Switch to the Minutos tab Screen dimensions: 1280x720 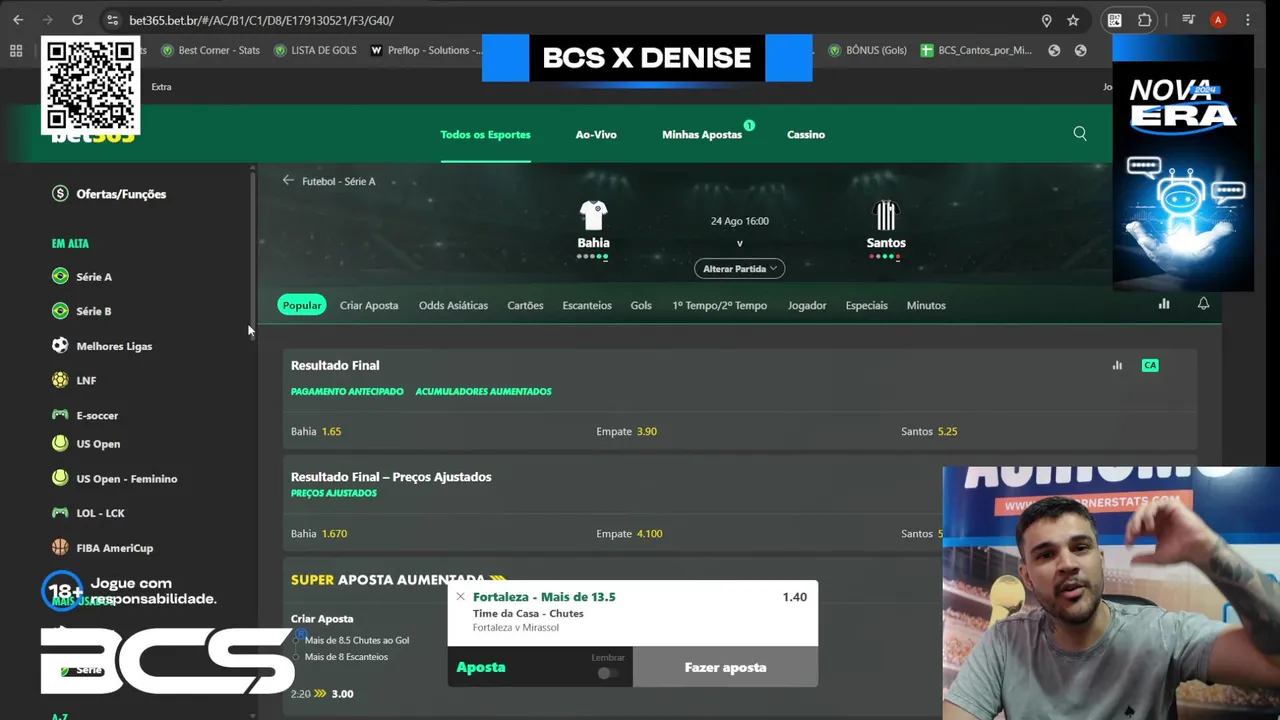[x=926, y=305]
